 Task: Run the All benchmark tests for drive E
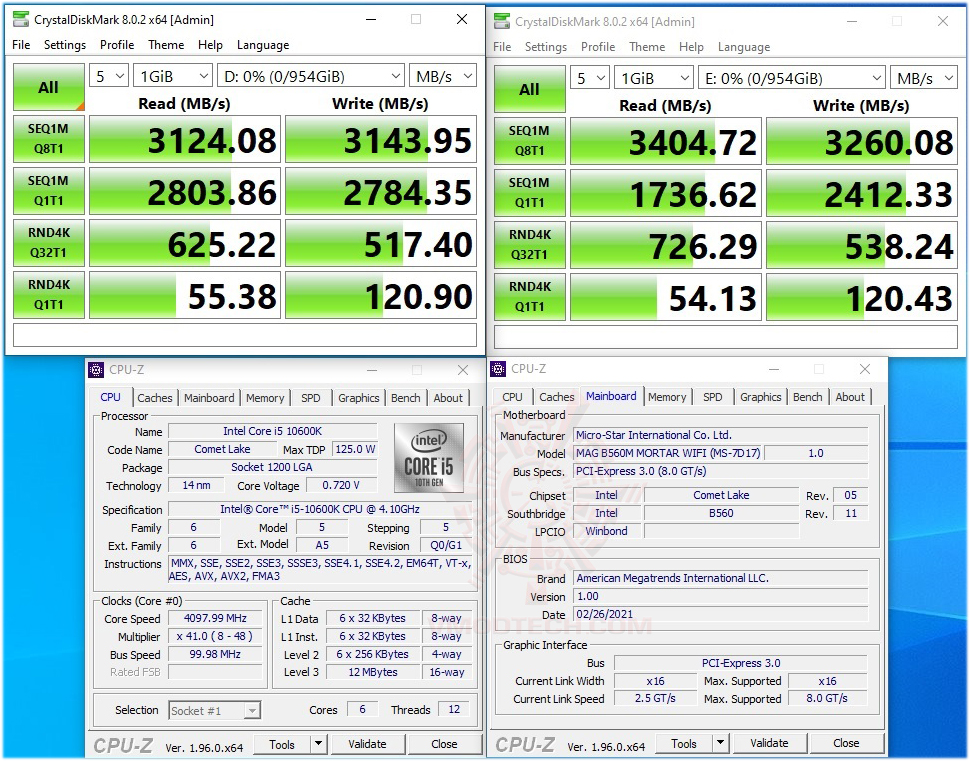tap(528, 88)
